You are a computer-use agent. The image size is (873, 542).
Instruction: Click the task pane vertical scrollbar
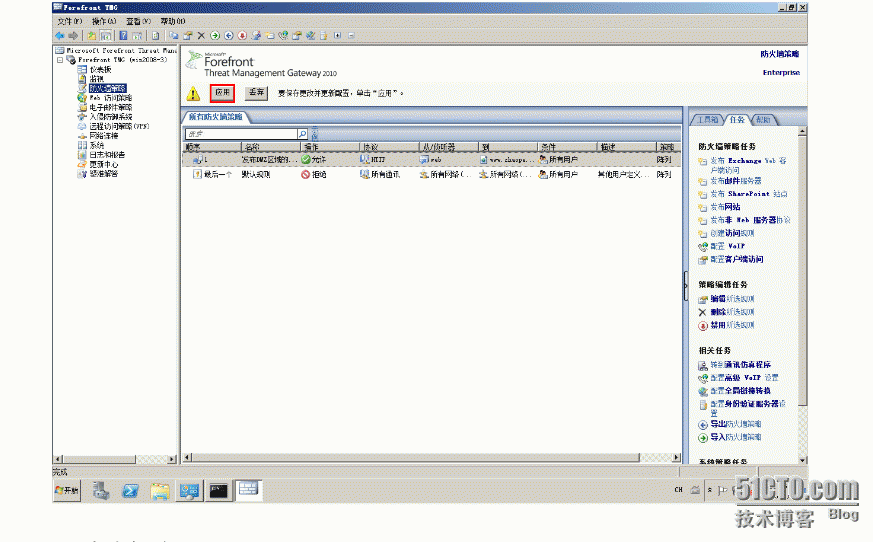point(802,295)
